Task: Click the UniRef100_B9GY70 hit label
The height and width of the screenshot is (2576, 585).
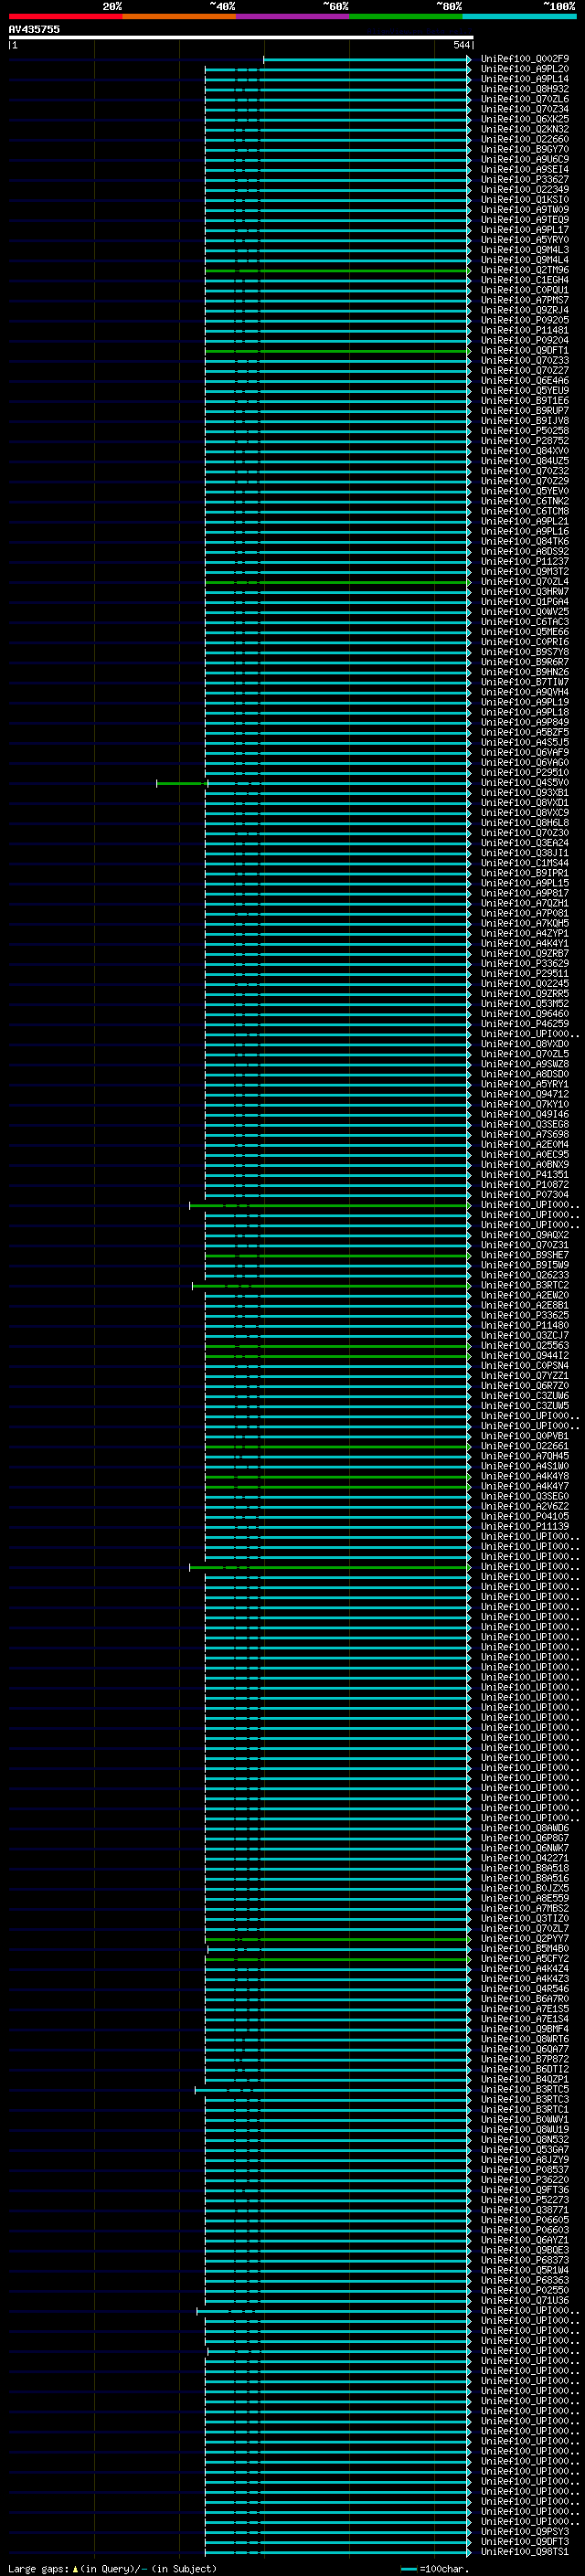Action: click(525, 149)
